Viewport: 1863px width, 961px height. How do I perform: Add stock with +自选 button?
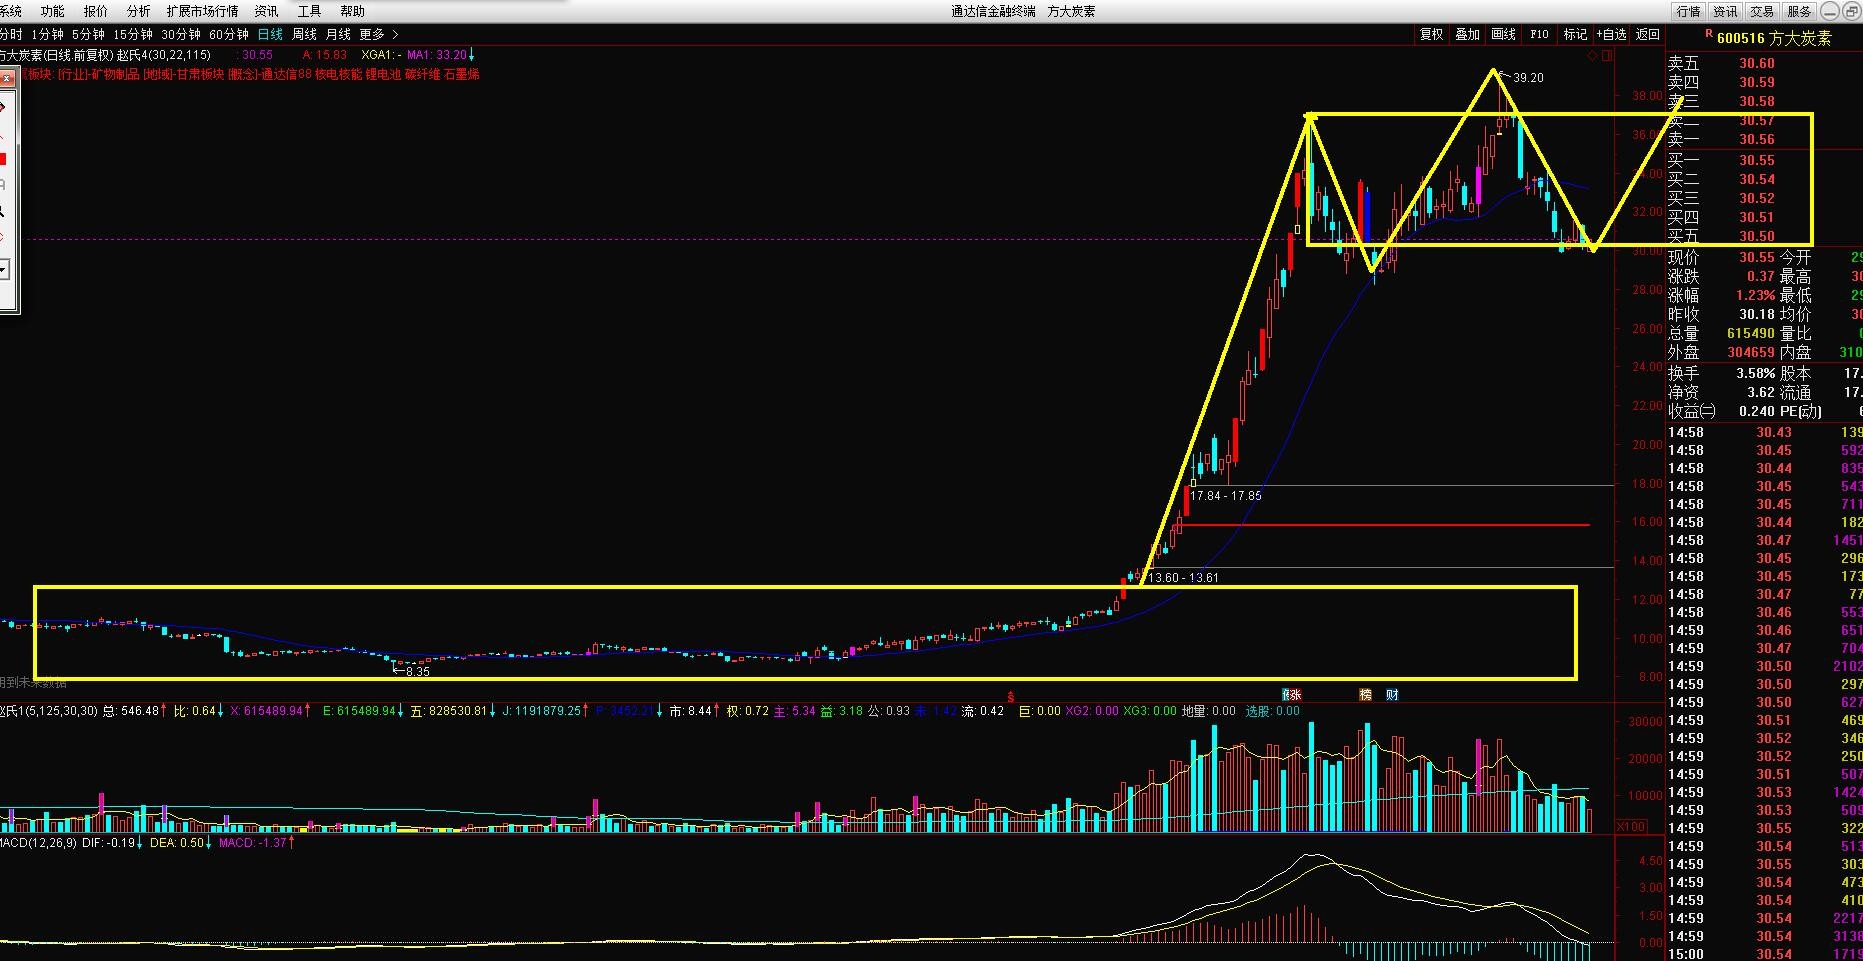1611,34
